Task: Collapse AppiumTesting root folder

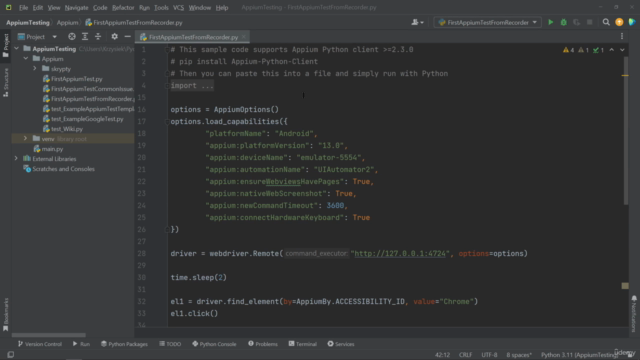Action: (x=16, y=49)
